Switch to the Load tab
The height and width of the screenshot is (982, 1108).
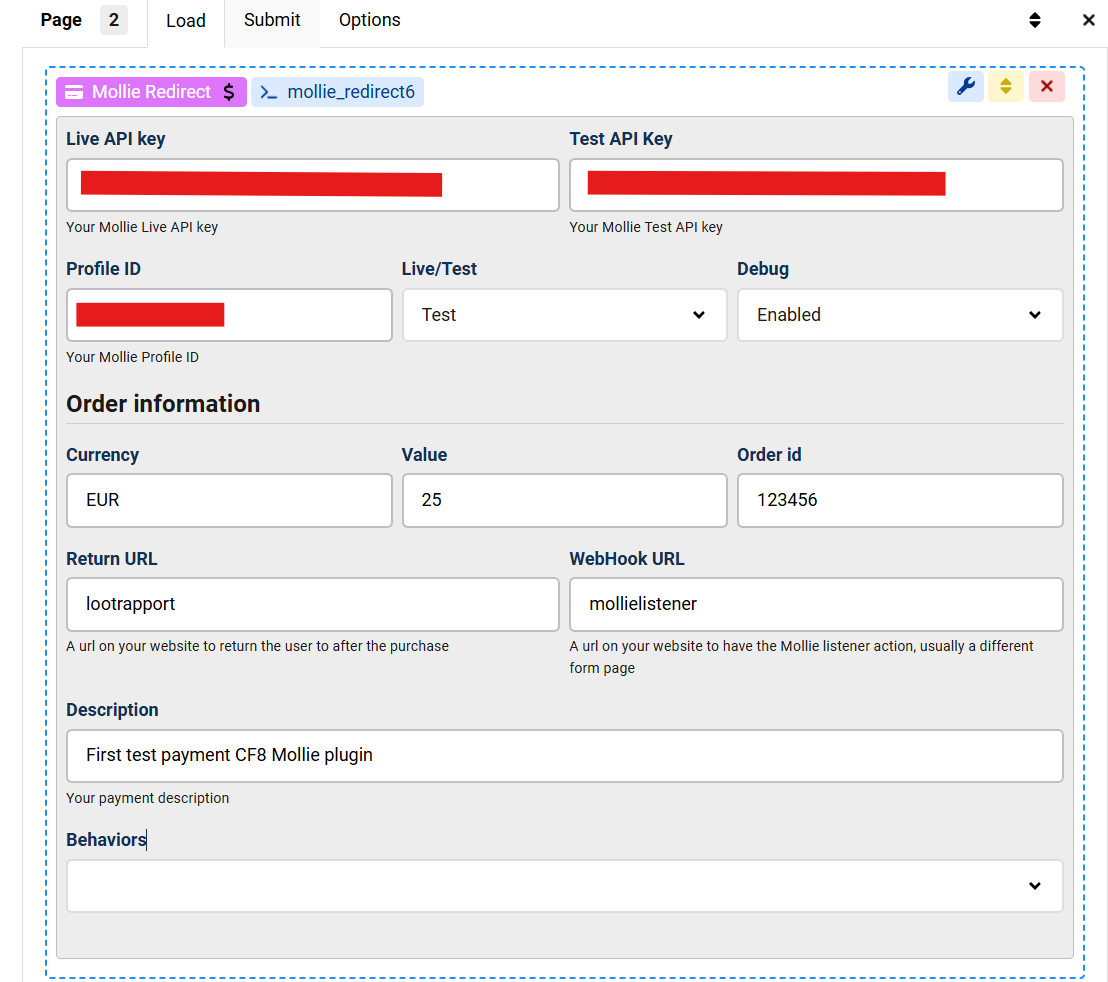point(185,21)
